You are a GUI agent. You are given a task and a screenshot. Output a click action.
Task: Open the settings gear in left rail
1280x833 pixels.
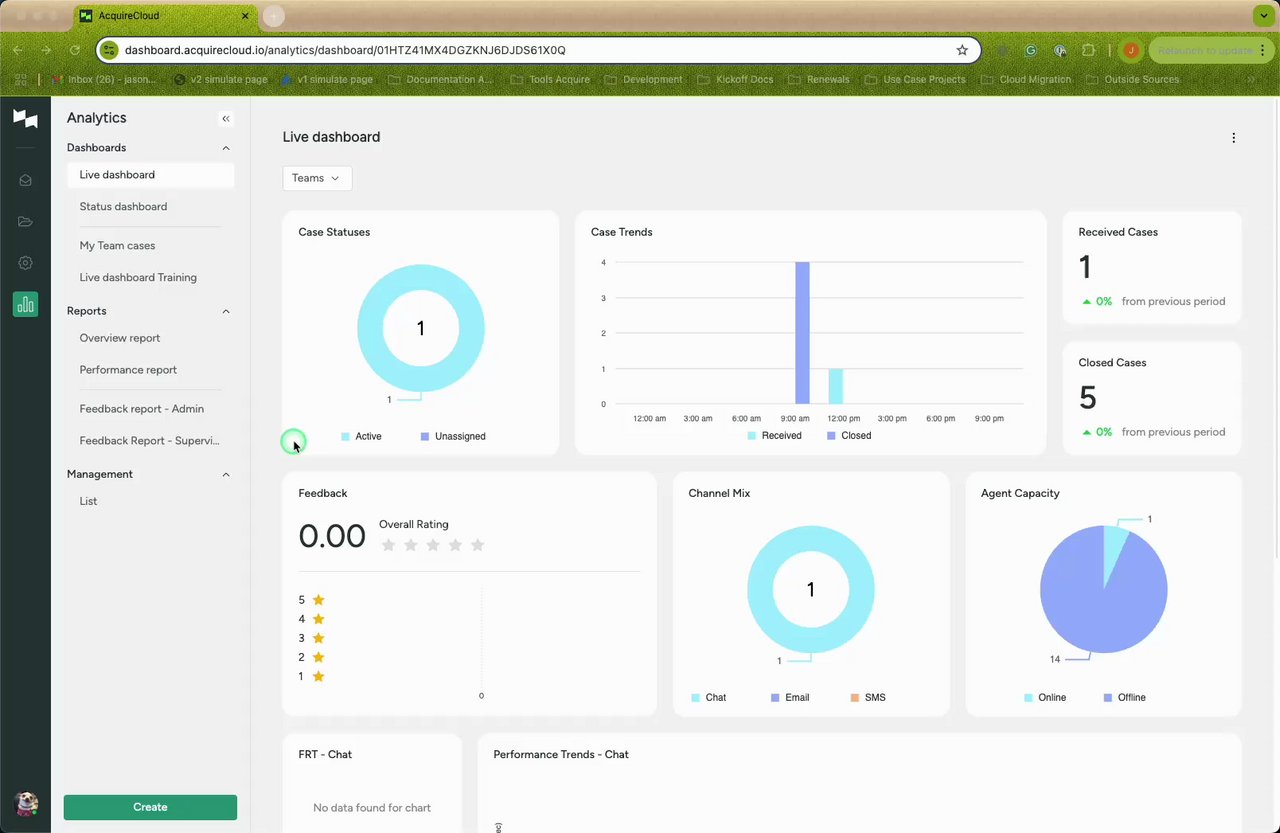[x=25, y=263]
